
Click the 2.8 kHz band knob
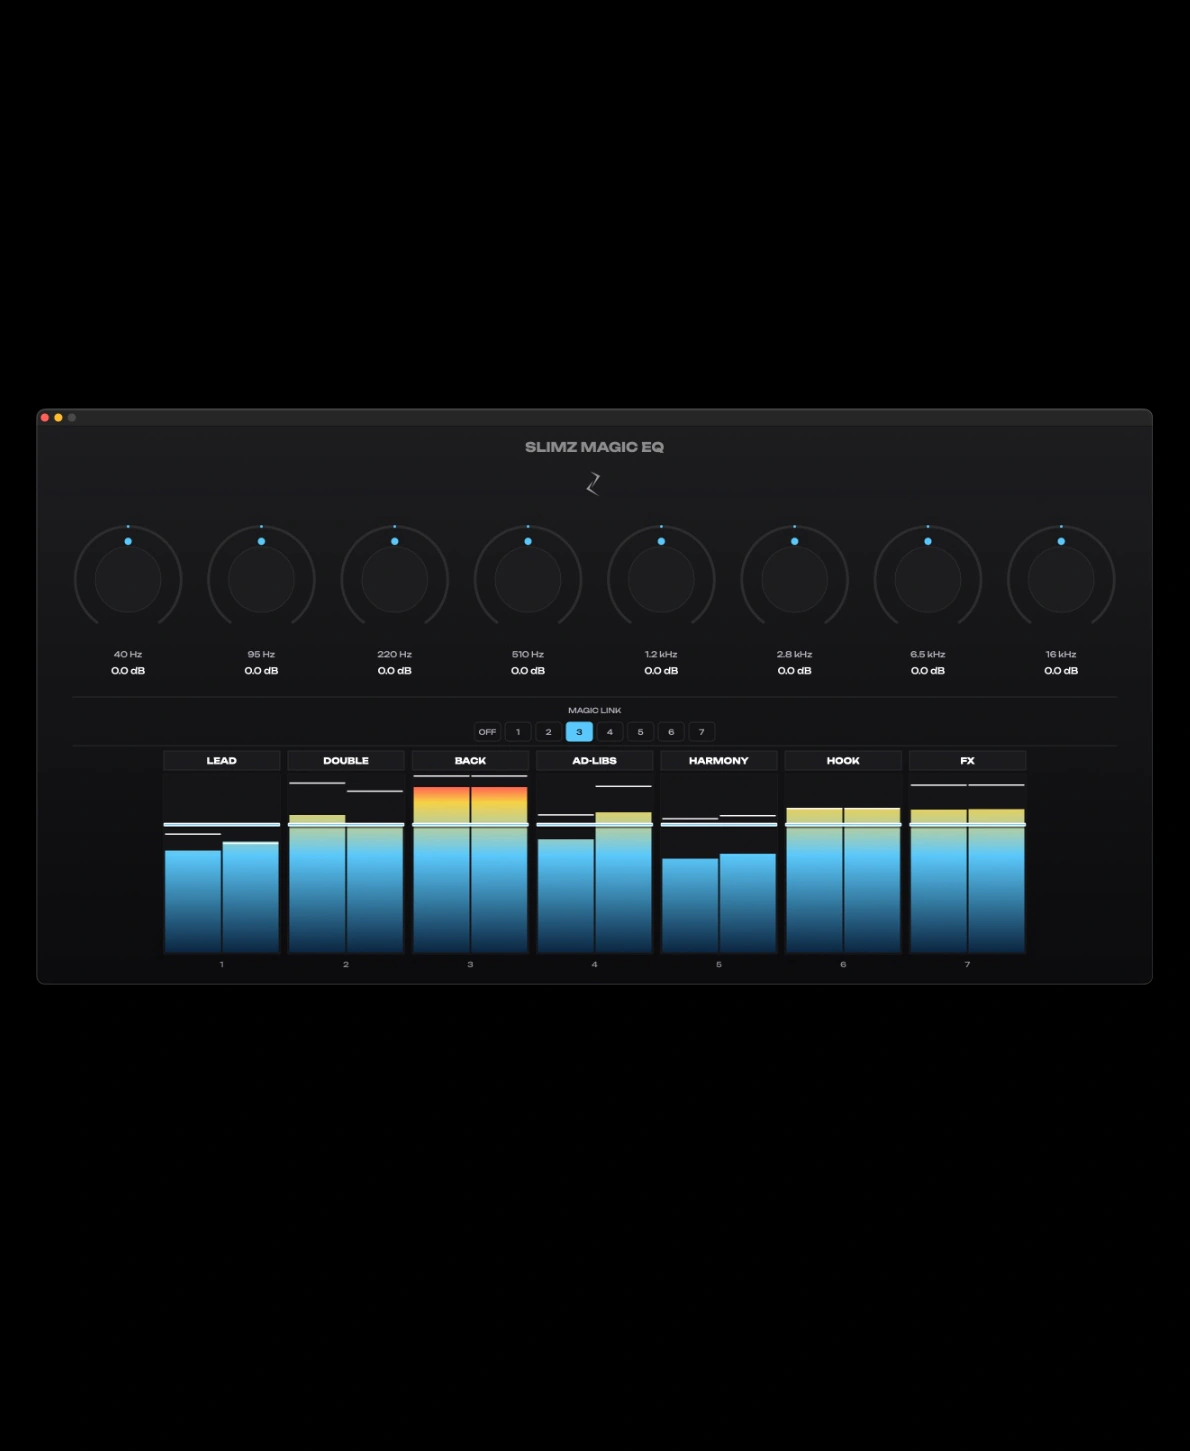(x=795, y=579)
